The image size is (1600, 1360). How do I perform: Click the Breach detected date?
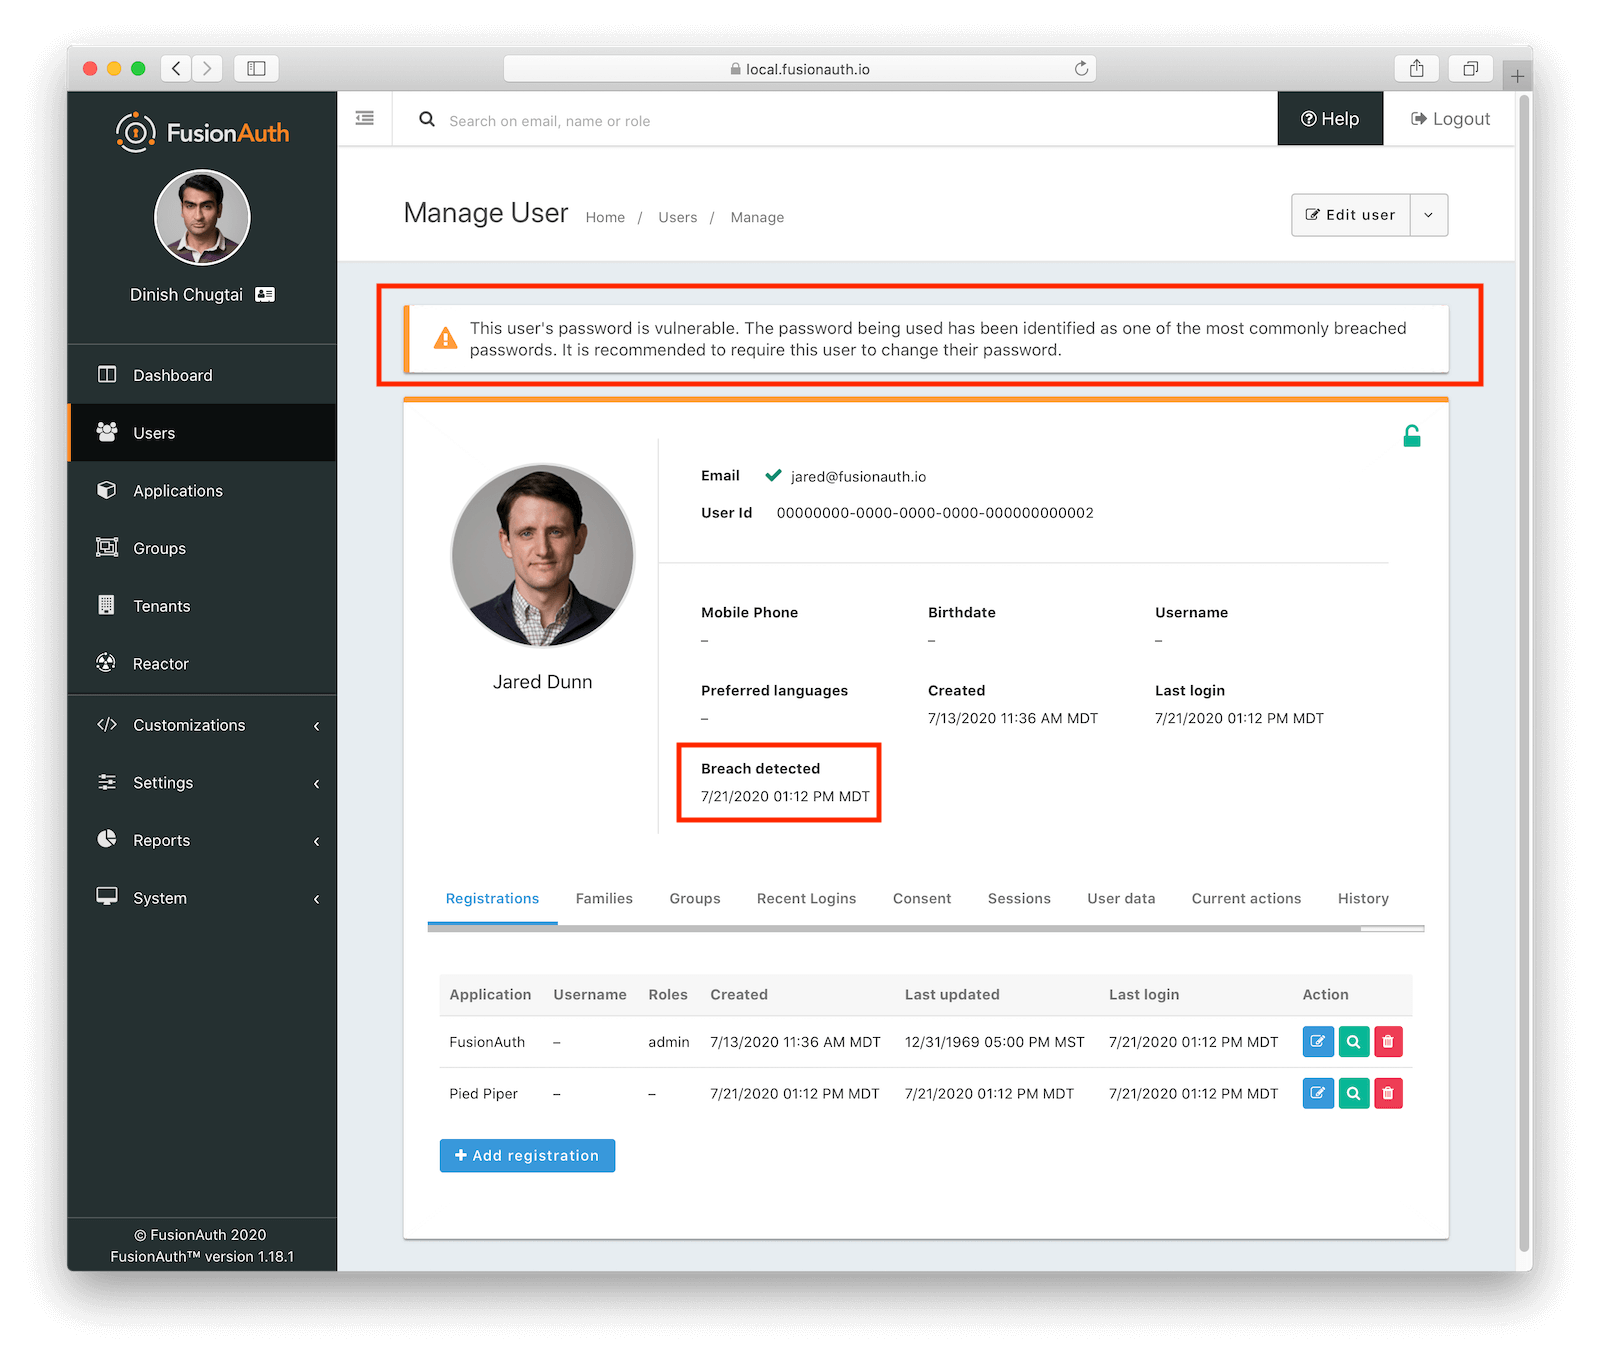coord(785,796)
